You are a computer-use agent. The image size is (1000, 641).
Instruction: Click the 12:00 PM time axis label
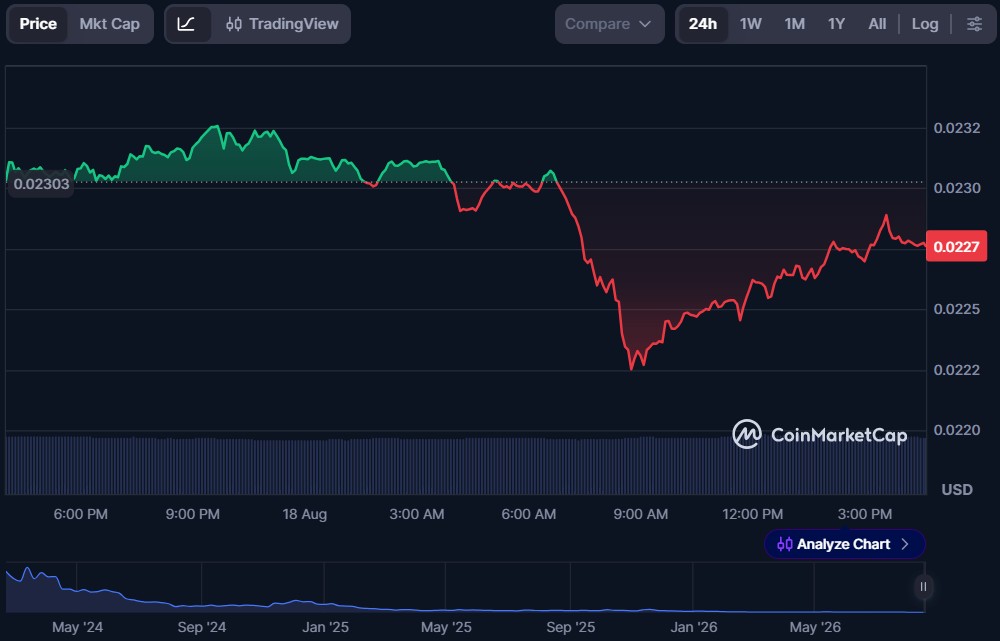[x=753, y=514]
